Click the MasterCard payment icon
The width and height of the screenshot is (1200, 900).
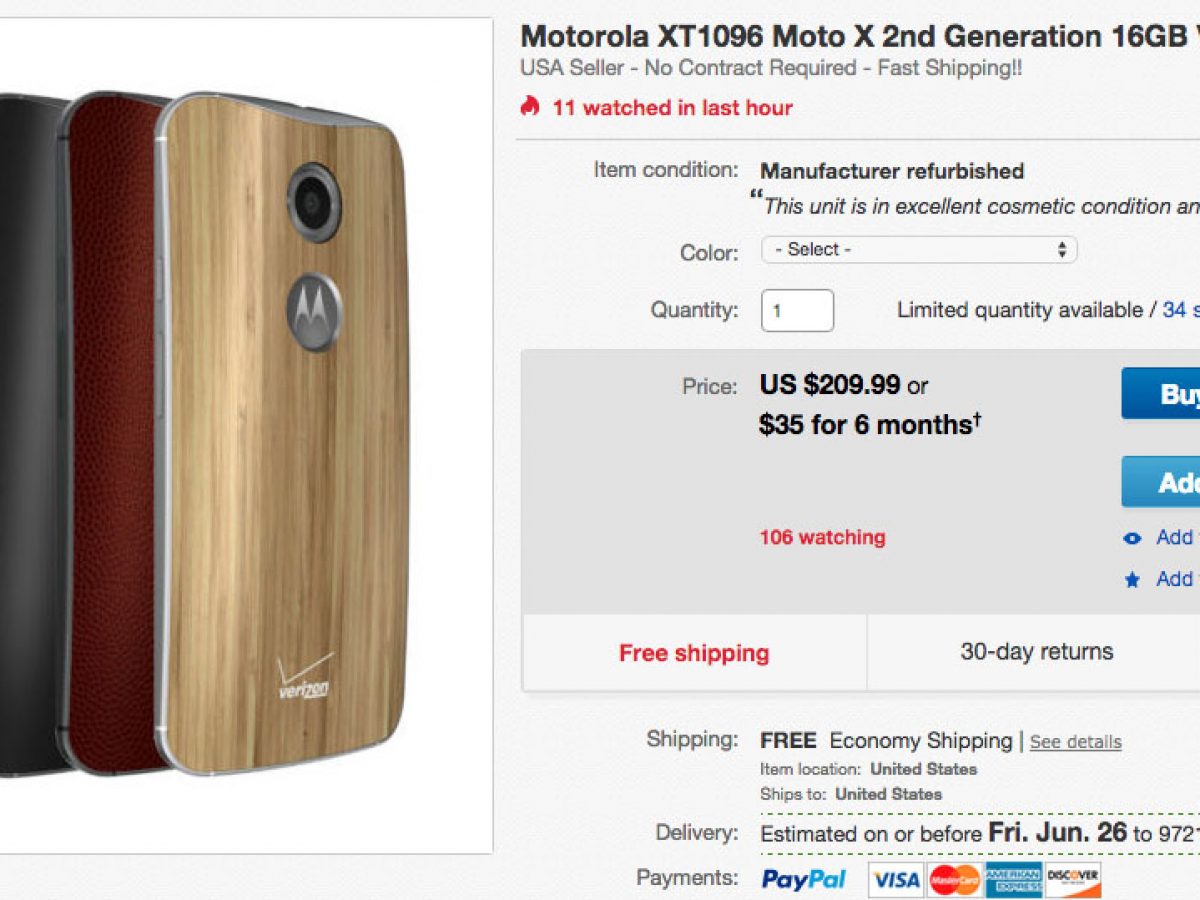click(954, 879)
